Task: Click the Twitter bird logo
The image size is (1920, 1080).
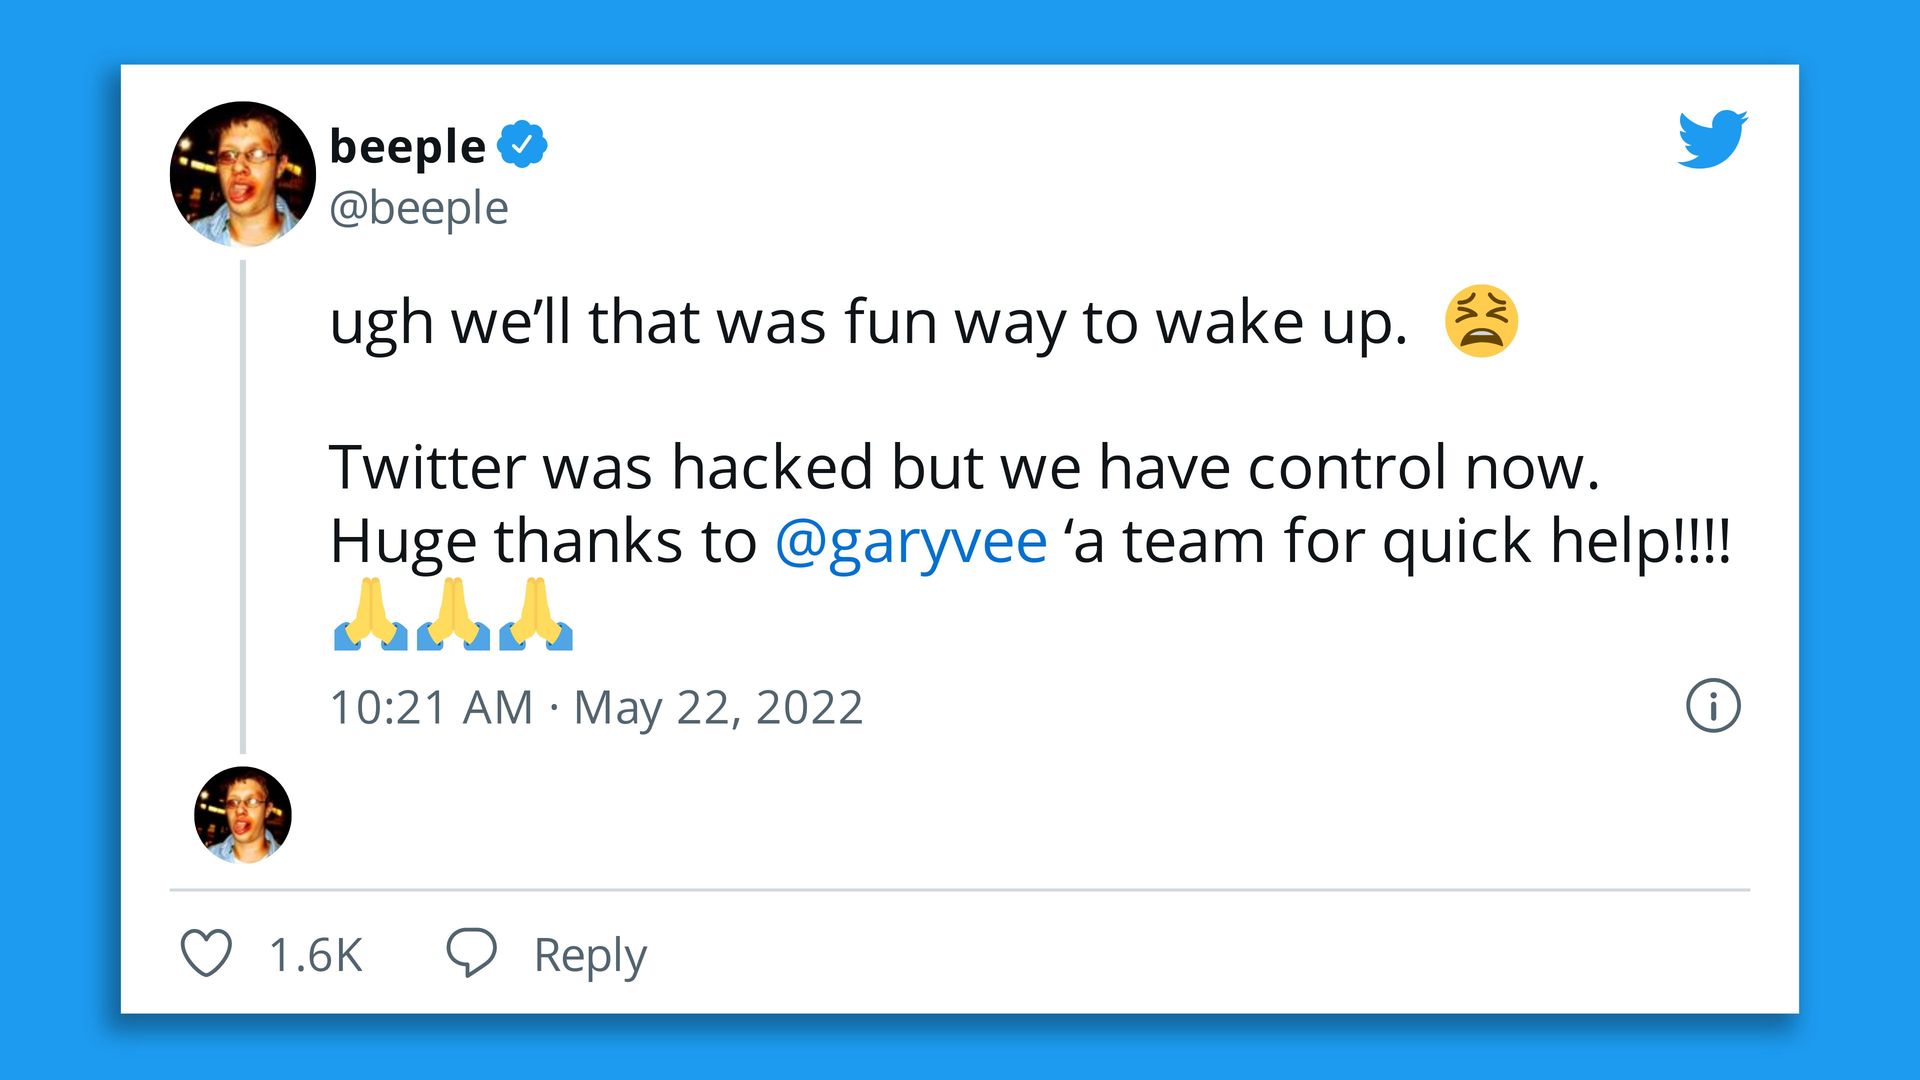Action: tap(1712, 139)
